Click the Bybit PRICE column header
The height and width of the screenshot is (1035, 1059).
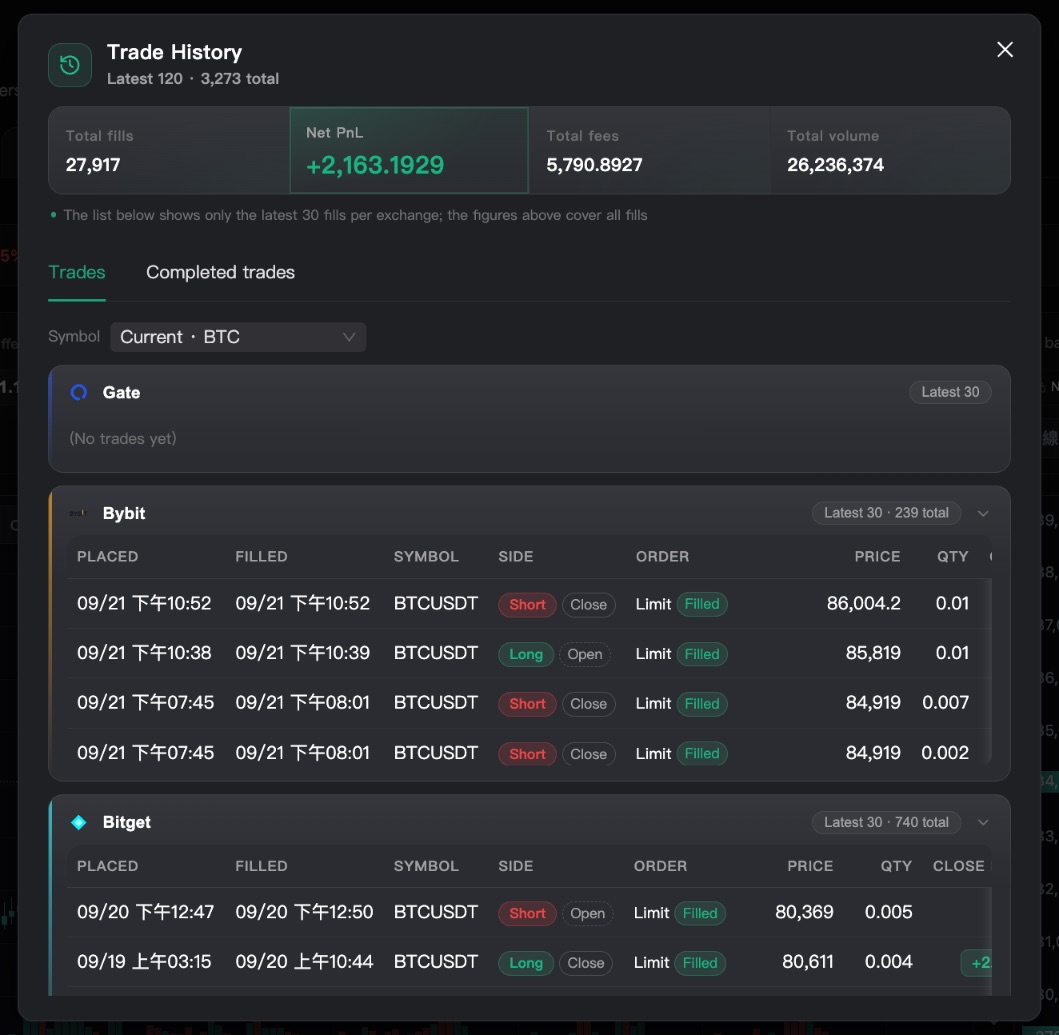877,557
